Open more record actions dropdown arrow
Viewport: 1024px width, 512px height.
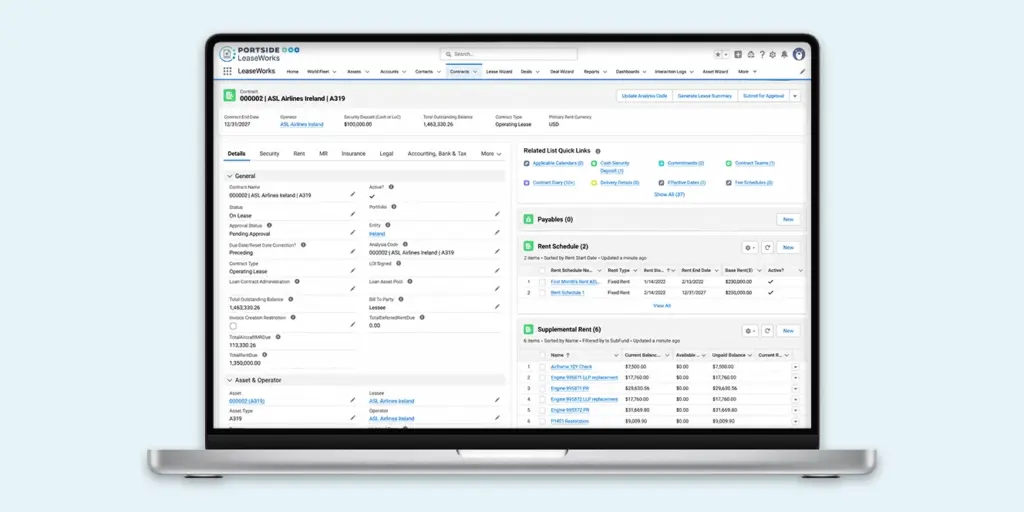795,96
